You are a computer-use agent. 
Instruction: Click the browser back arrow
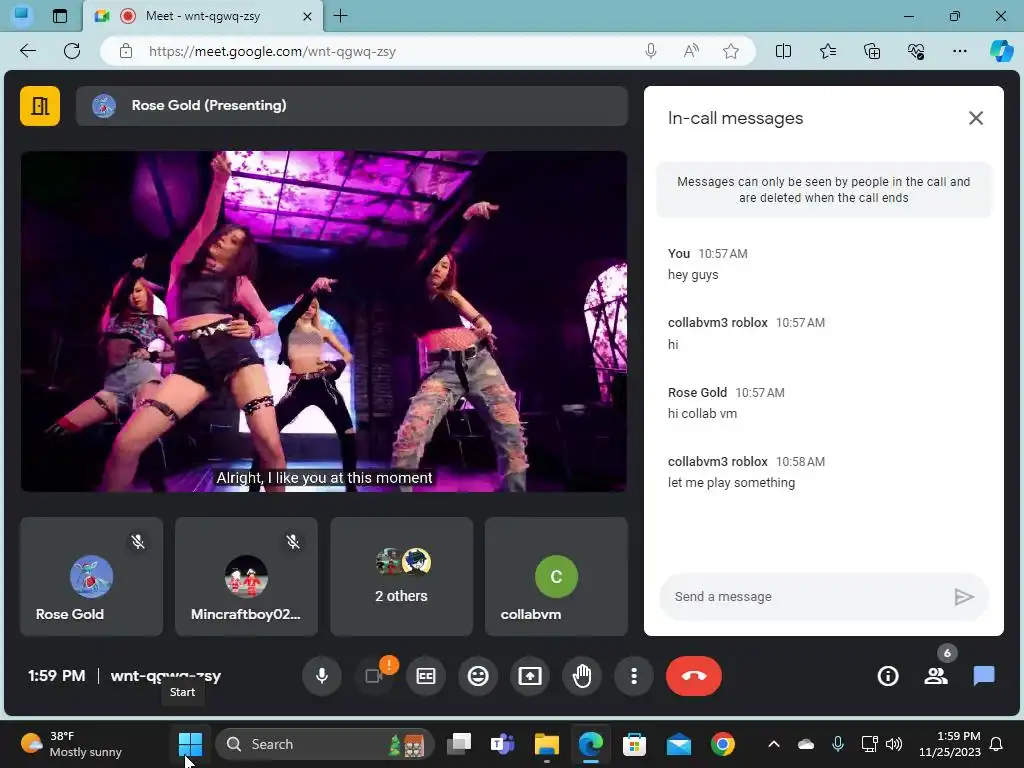click(27, 51)
